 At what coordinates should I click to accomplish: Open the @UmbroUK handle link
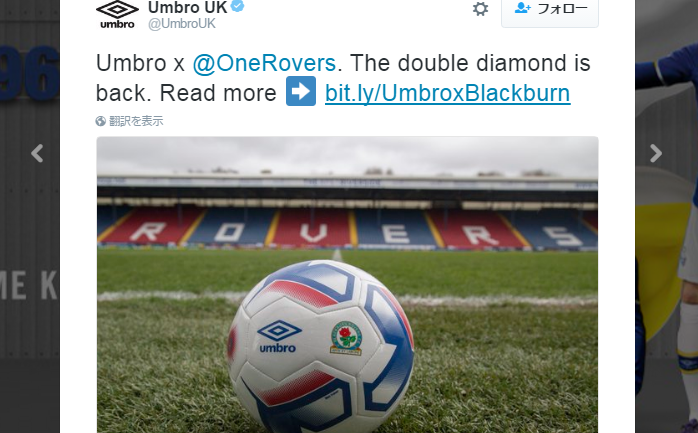(182, 24)
